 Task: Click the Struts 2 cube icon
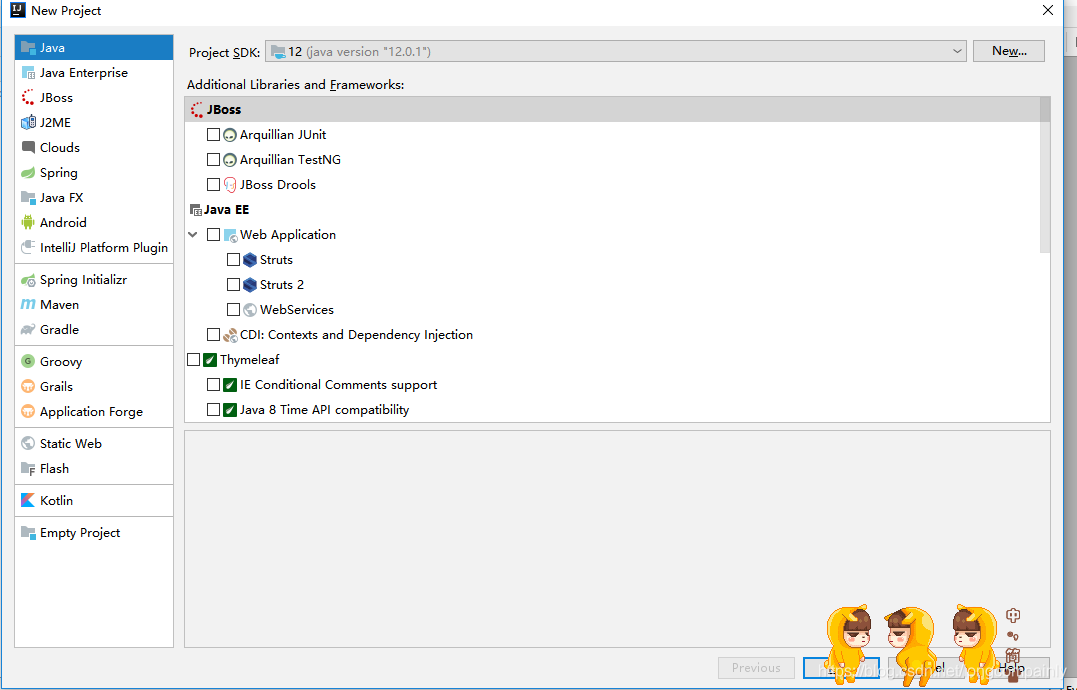(x=250, y=285)
